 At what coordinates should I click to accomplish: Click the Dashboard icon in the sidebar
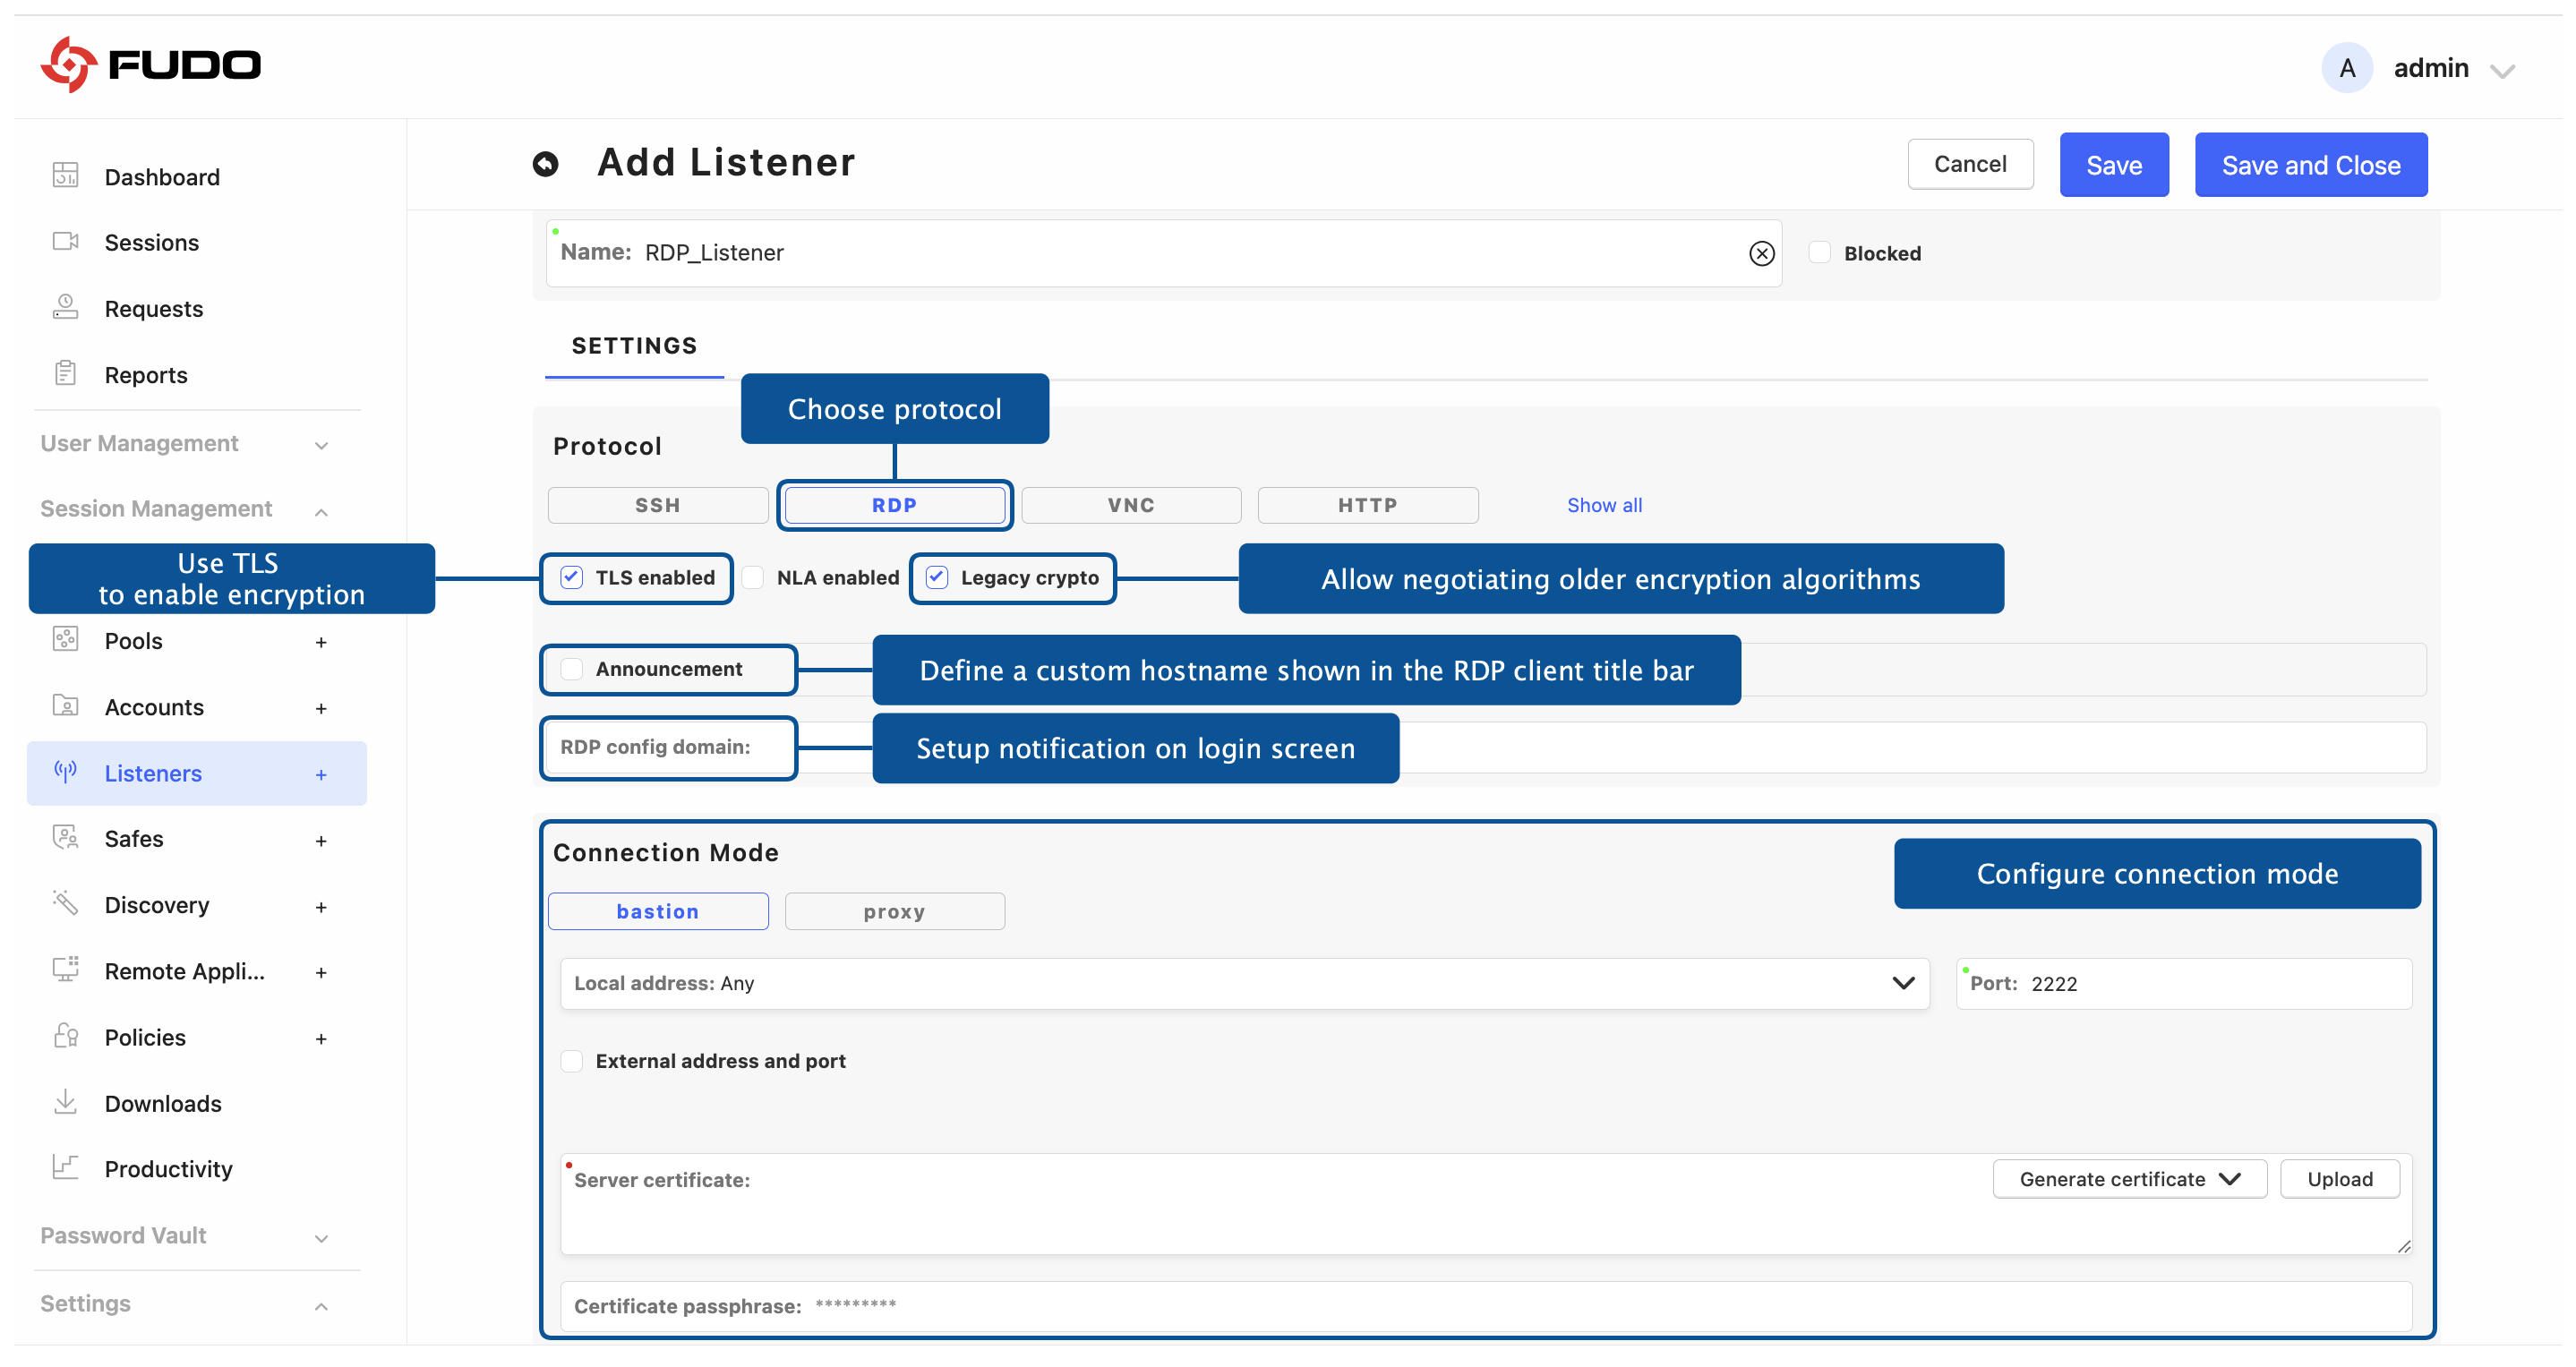(66, 175)
